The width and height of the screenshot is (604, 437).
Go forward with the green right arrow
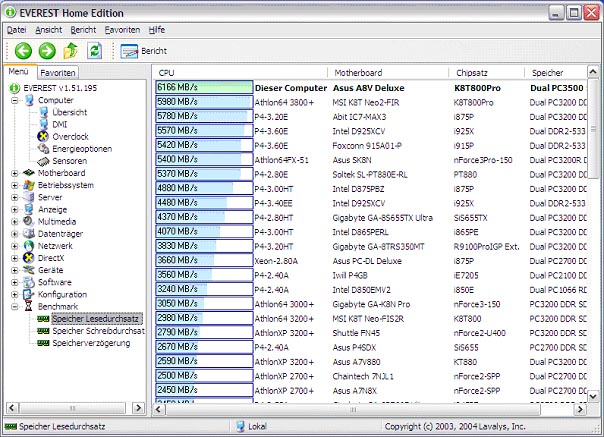pyautogui.click(x=47, y=51)
